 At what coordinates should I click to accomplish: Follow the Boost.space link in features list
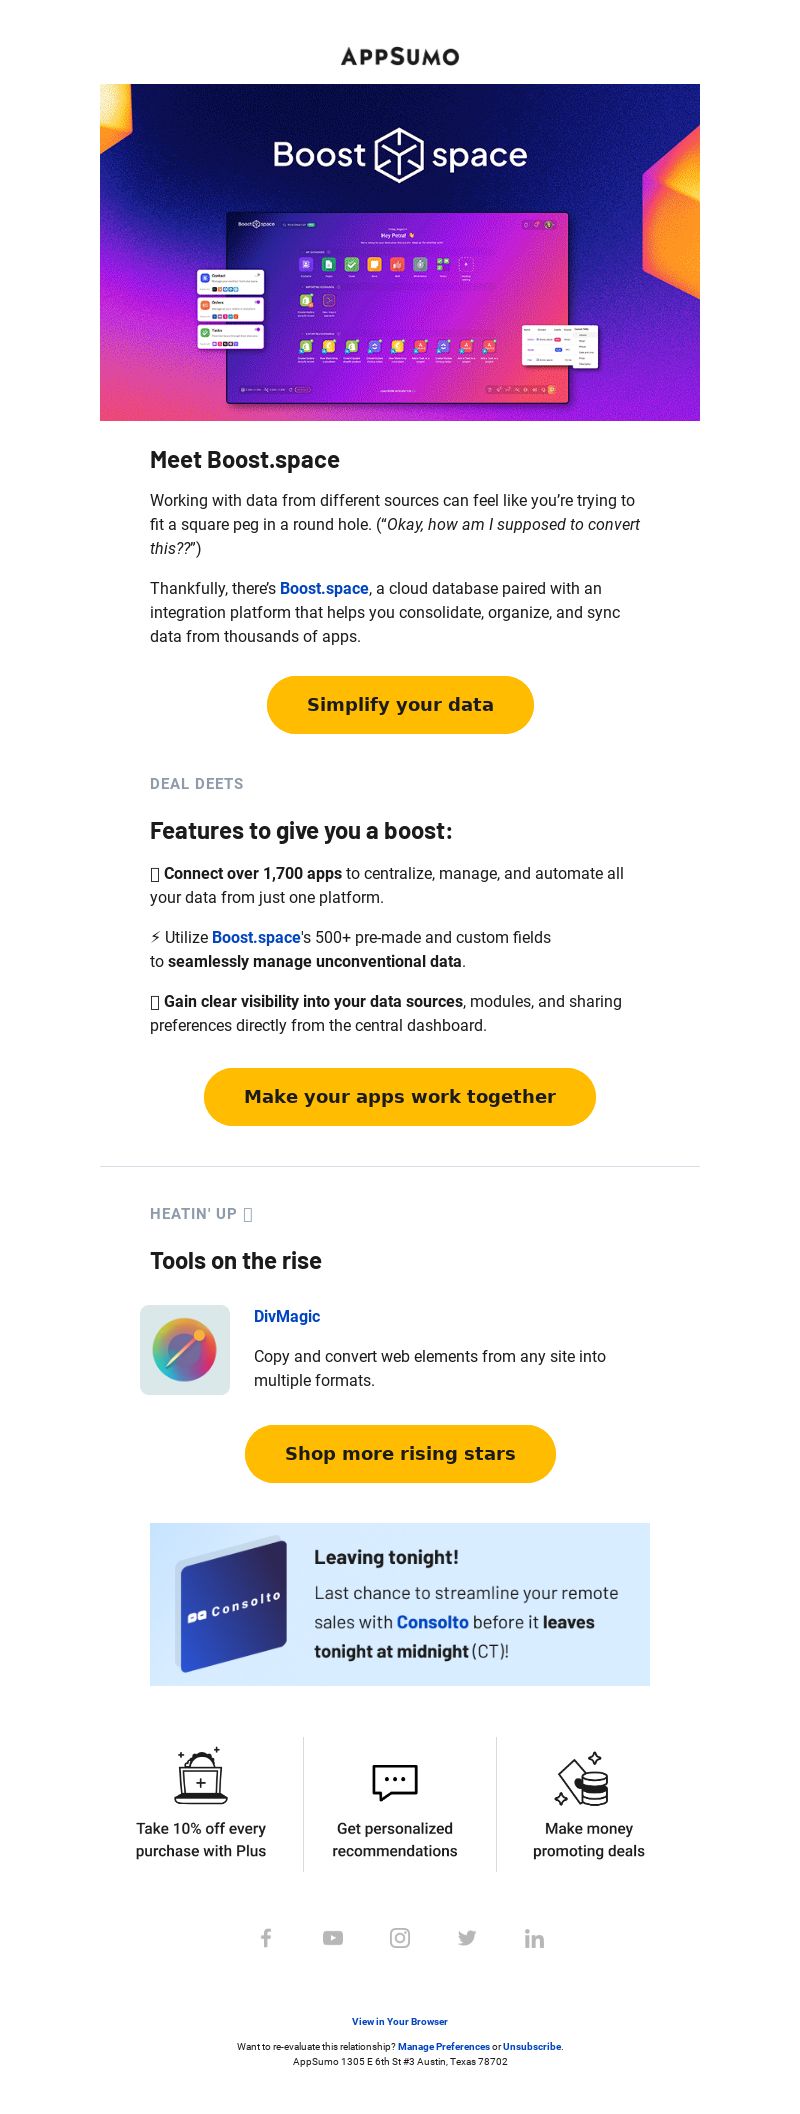click(256, 937)
